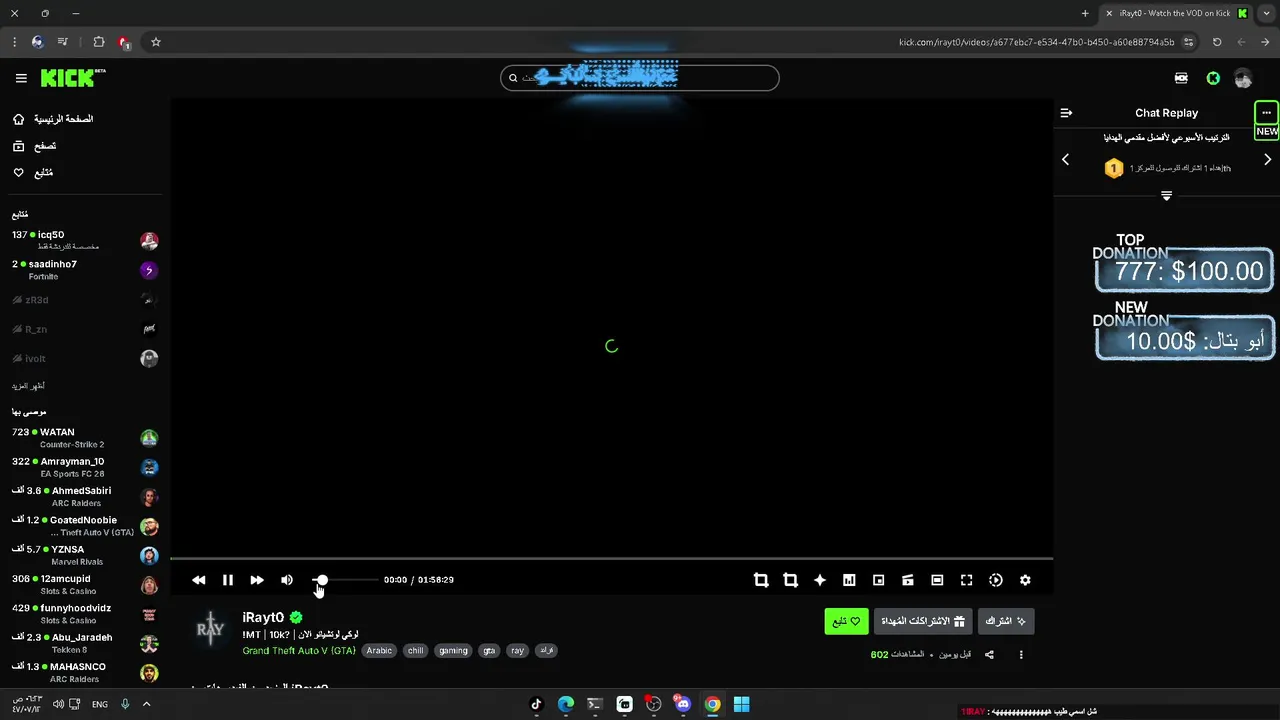Open the iRayt0 channel name link

point(263,617)
